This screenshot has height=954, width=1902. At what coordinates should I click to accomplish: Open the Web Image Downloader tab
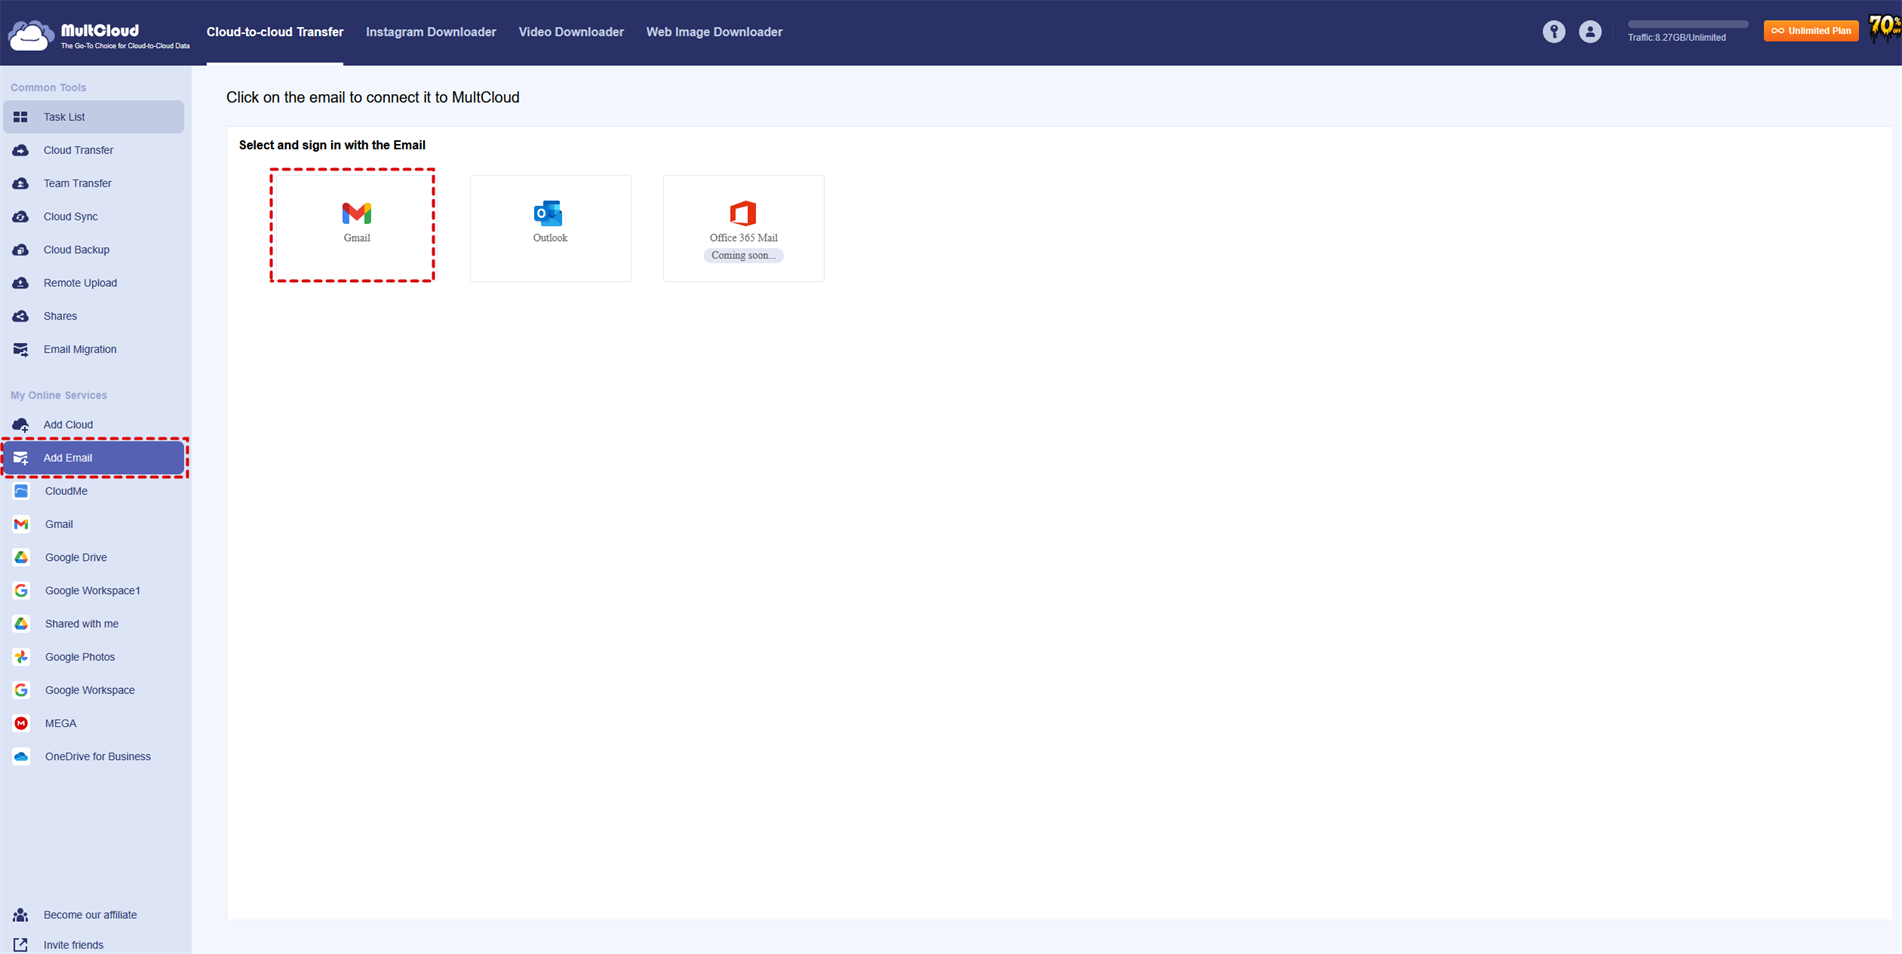(x=714, y=32)
